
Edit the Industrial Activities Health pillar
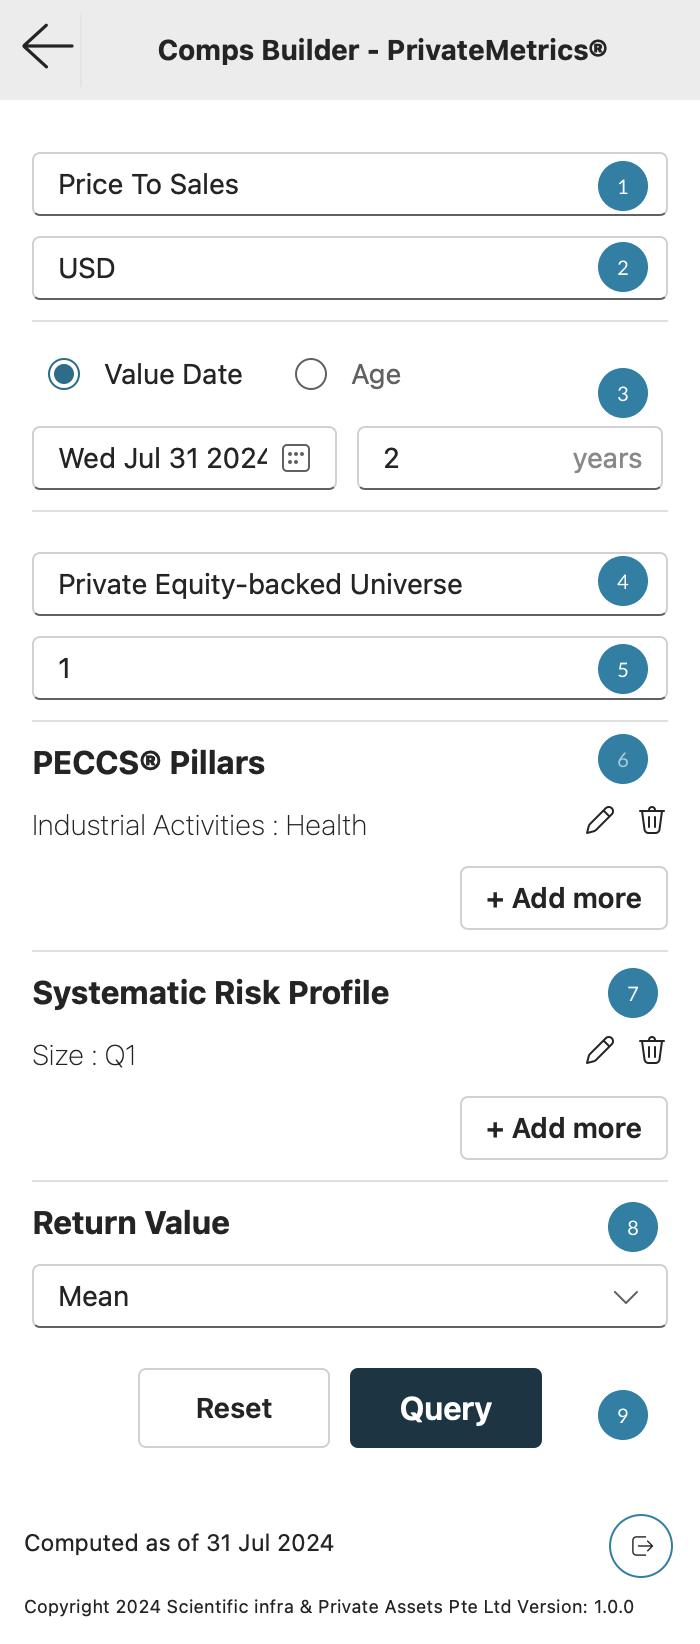pos(599,821)
